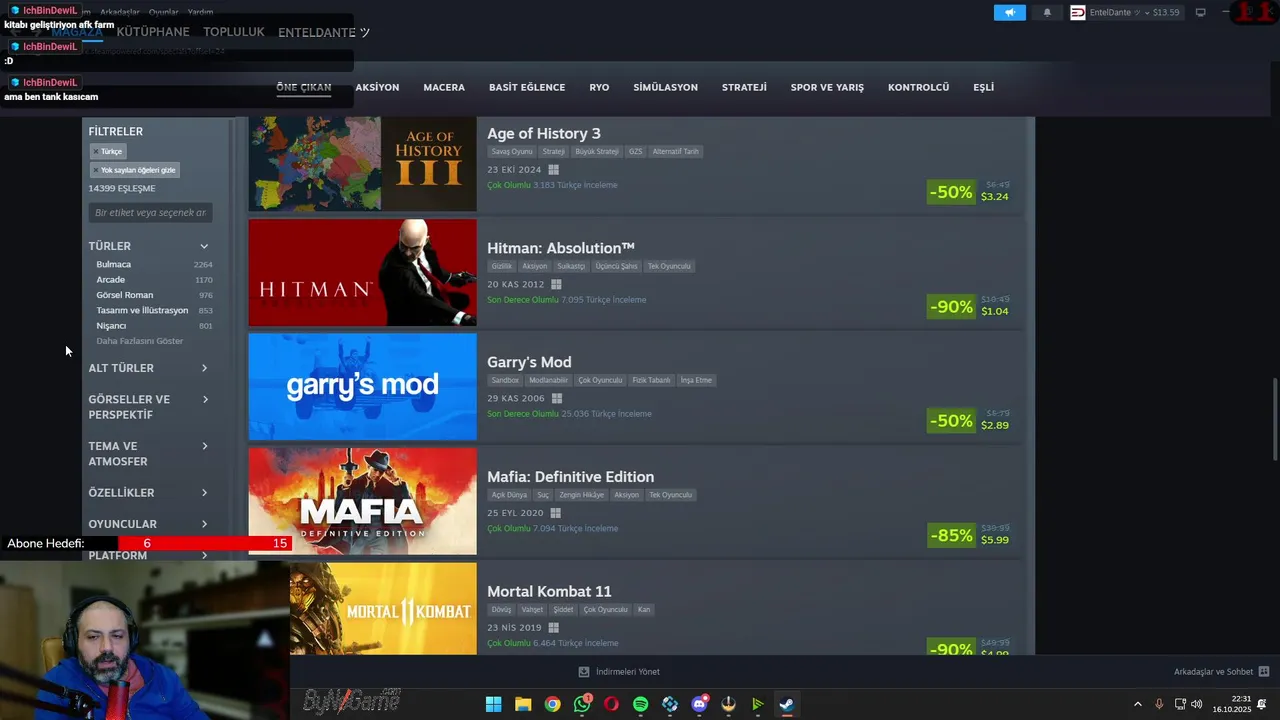Click Windows platform icon under Garry's Mod

[x=557, y=398]
